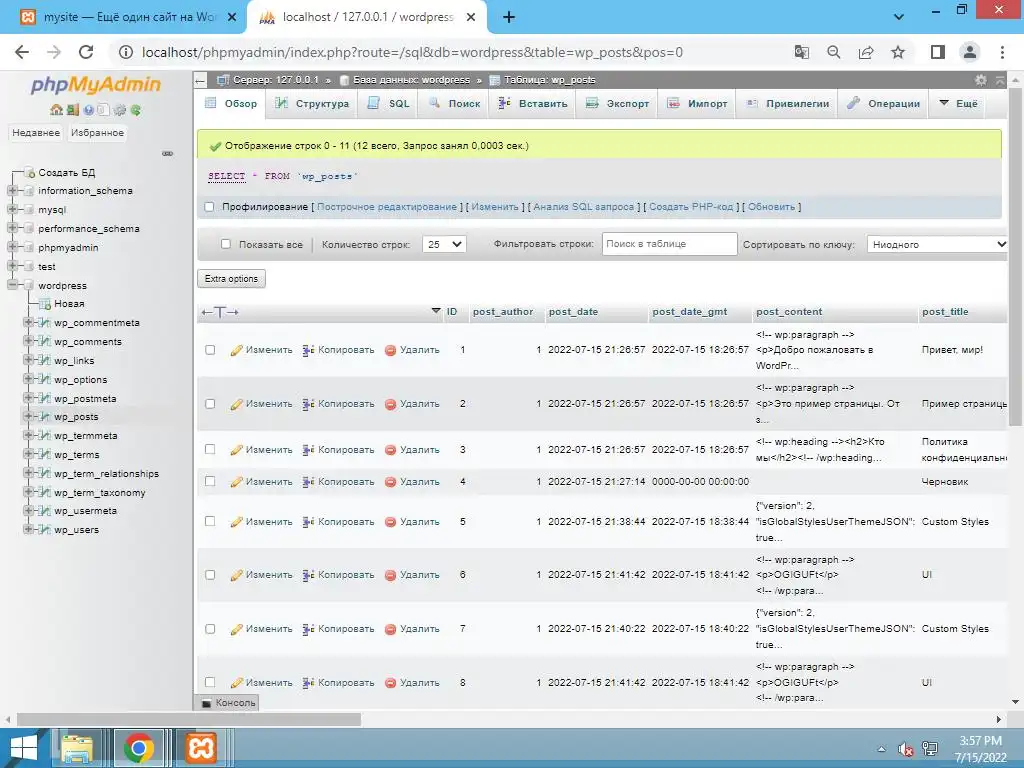Share this page via the share icon
Screen dimensions: 1024x768
(x=866, y=52)
